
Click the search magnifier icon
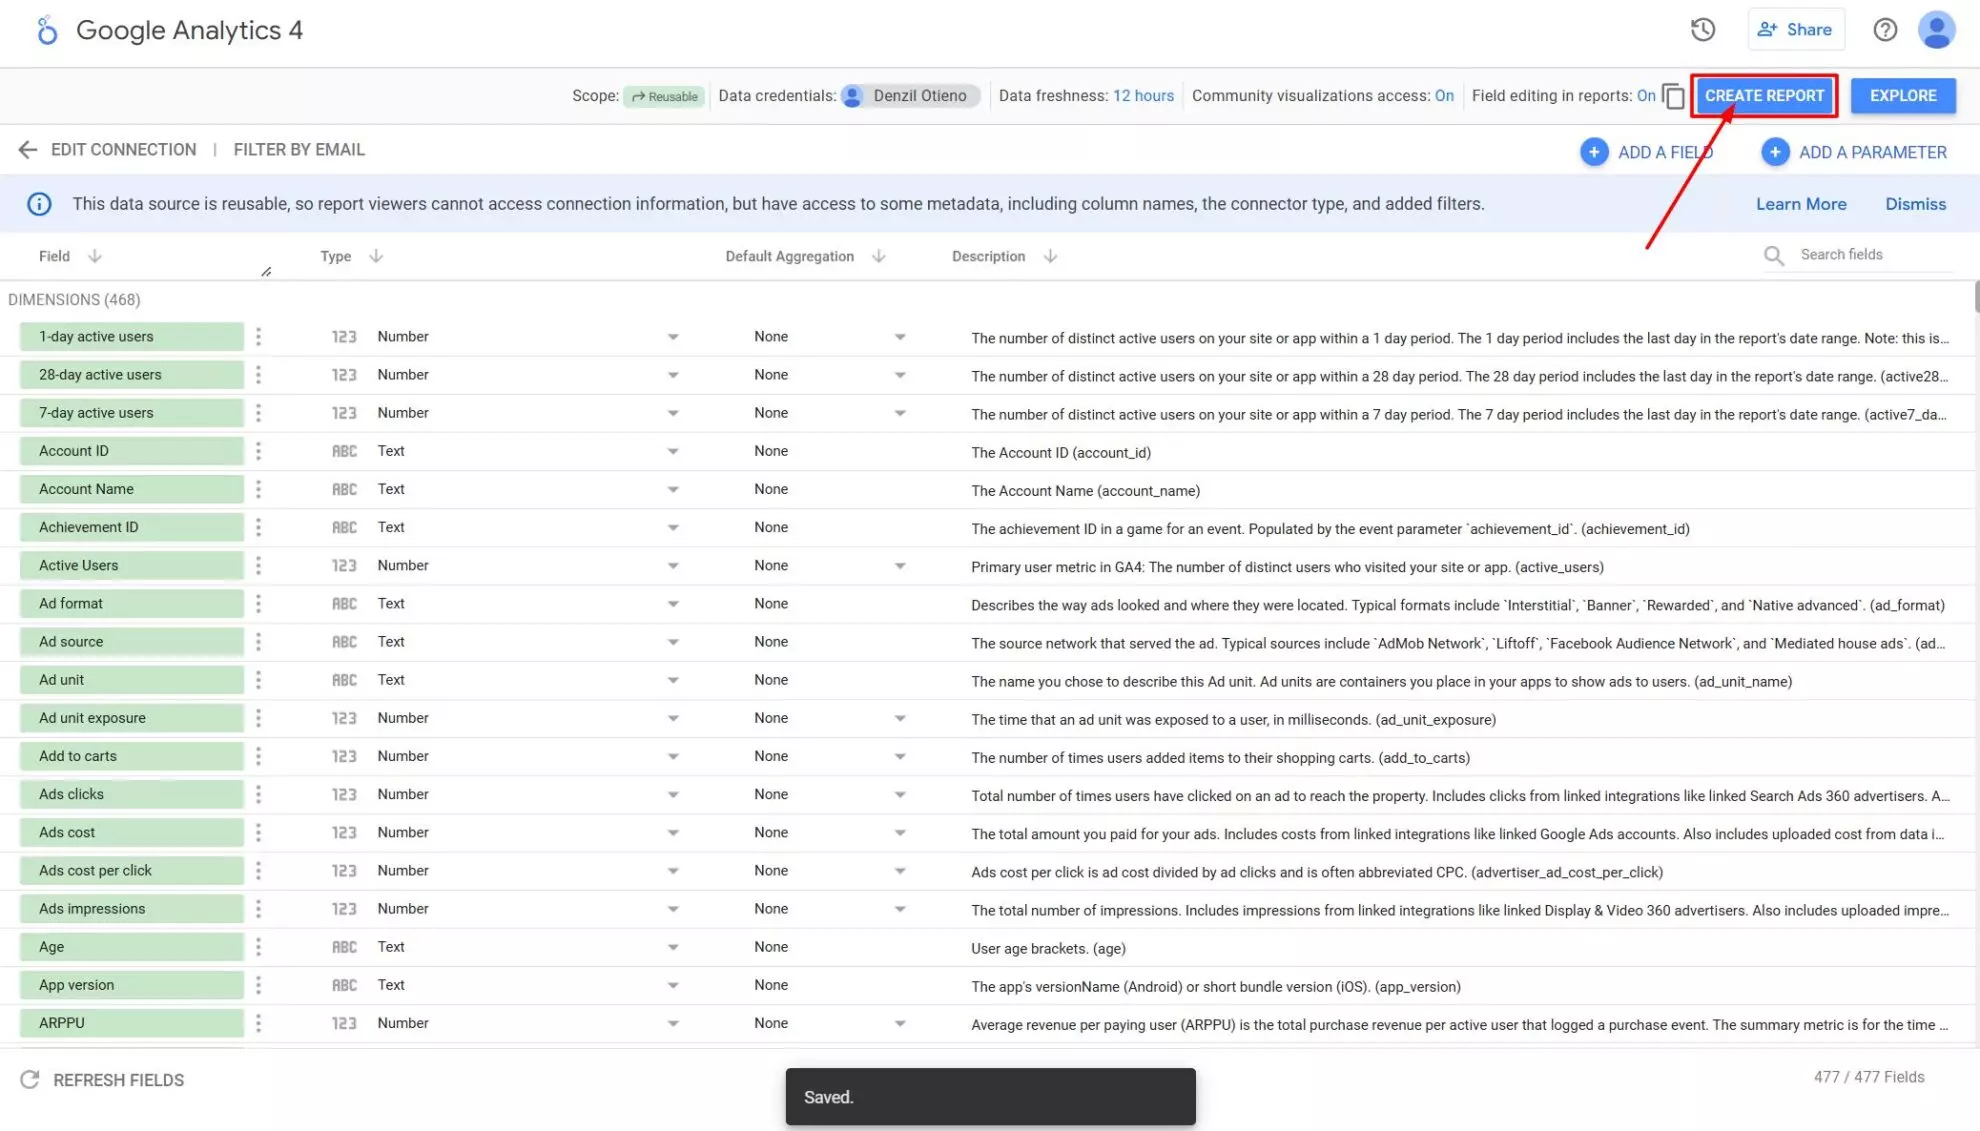click(1774, 256)
